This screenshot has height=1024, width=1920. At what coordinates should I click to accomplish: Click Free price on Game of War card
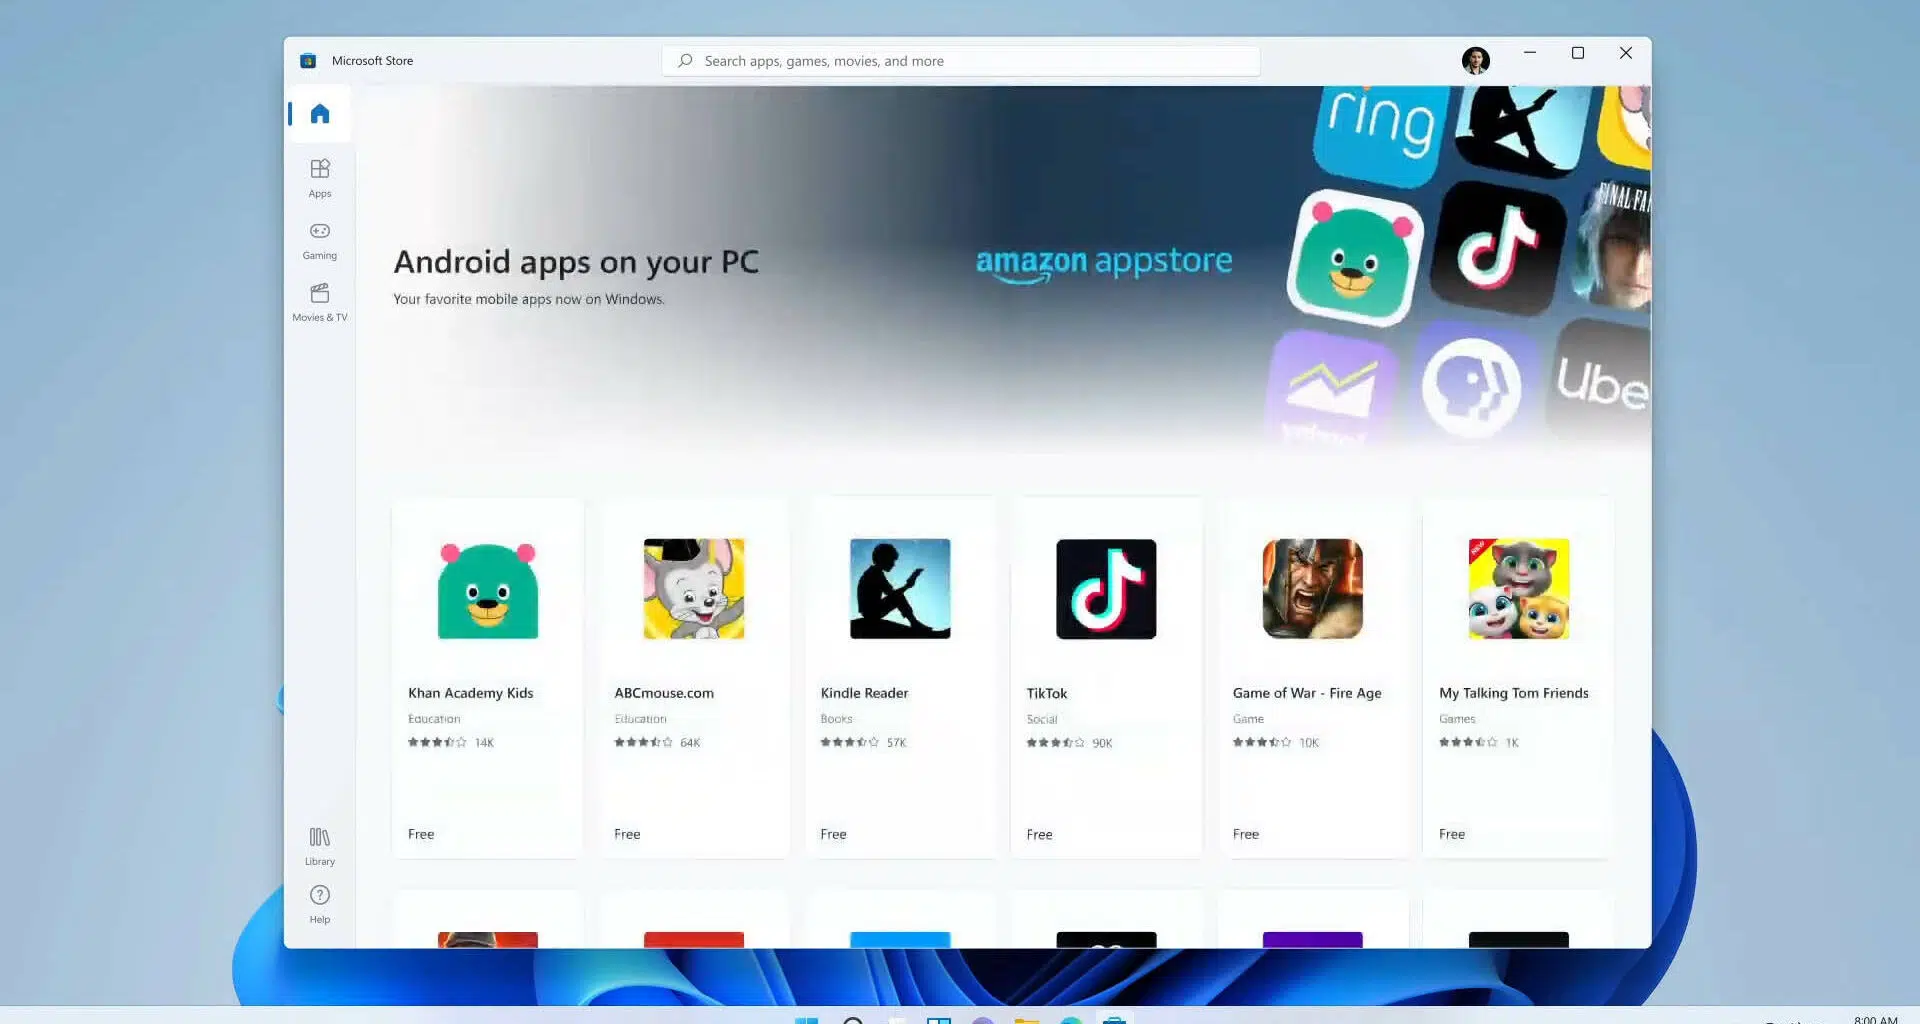click(x=1246, y=834)
